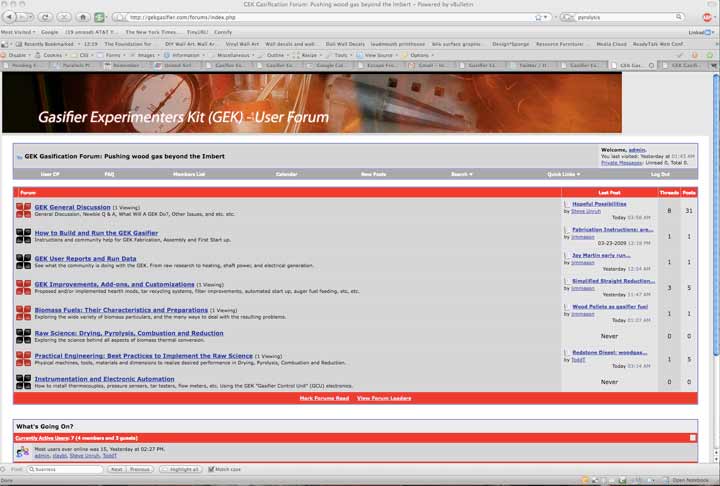The image size is (720, 486).
Task: Go to last post icon for Hopeful Possibilities
Action: [567, 204]
